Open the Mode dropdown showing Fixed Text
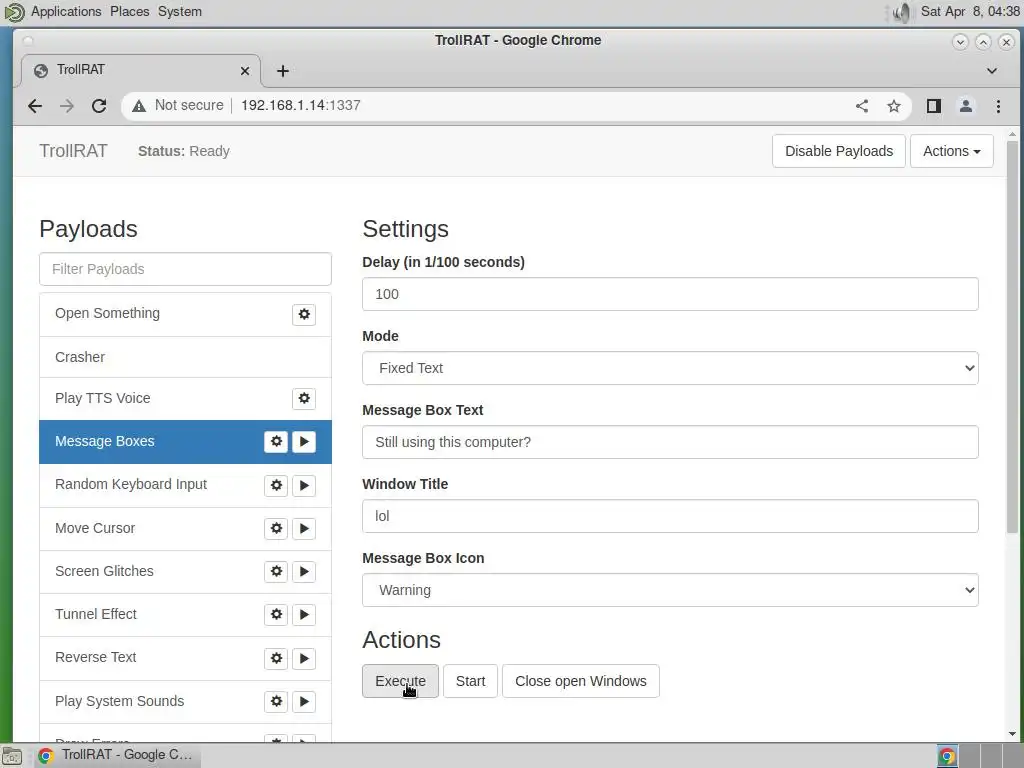This screenshot has width=1024, height=768. [x=670, y=368]
